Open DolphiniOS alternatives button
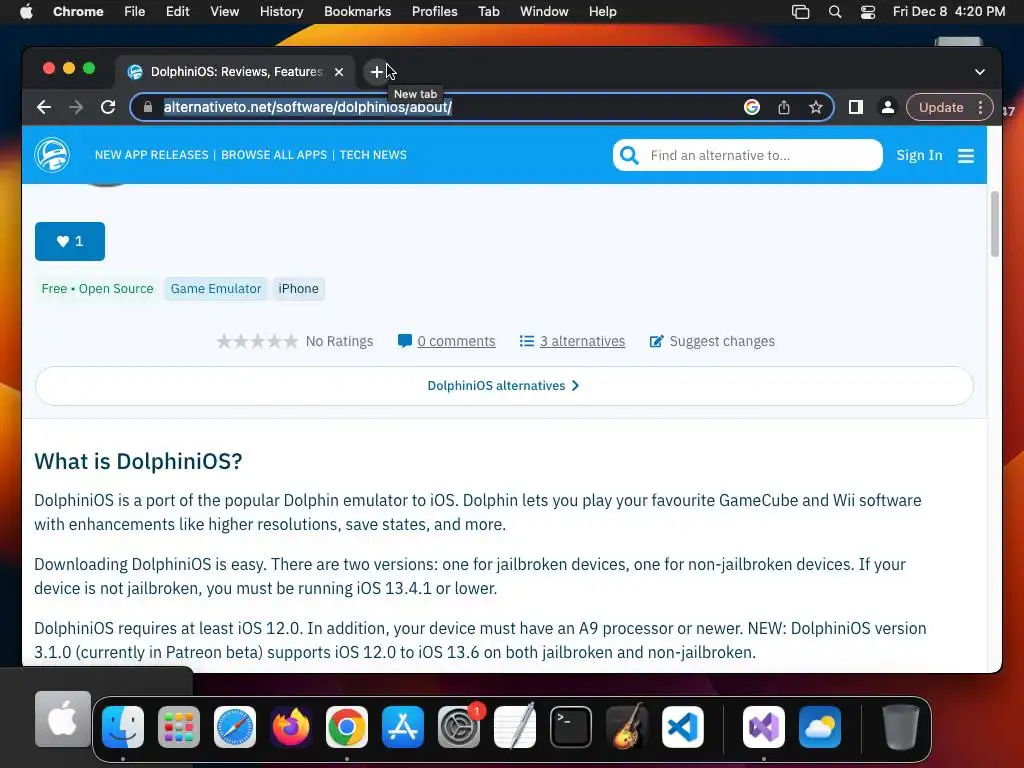The image size is (1024, 768). tap(504, 386)
